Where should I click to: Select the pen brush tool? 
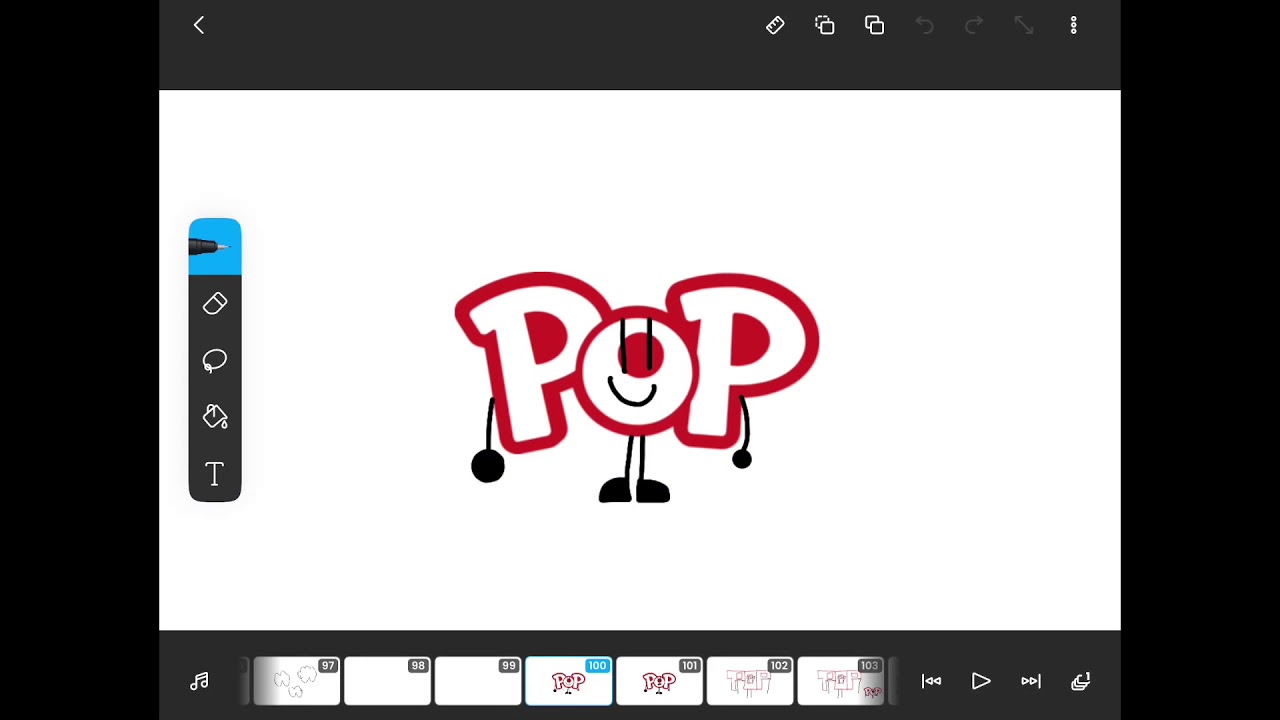pos(215,246)
